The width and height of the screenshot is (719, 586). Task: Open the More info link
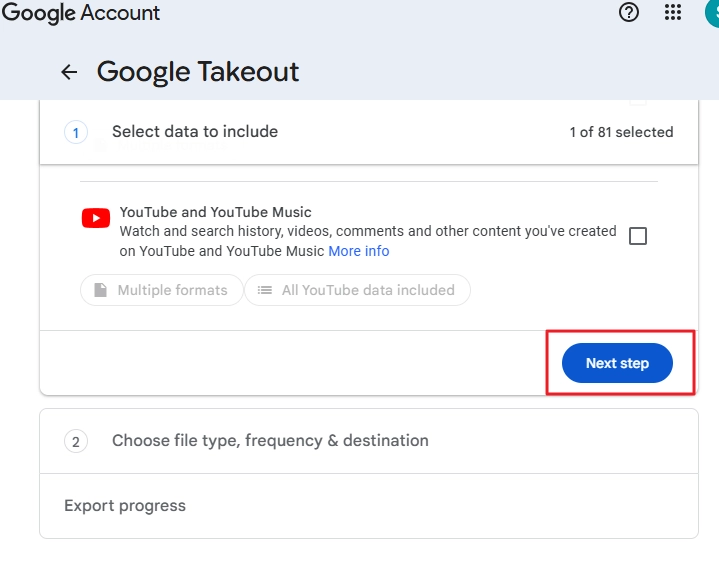click(359, 251)
